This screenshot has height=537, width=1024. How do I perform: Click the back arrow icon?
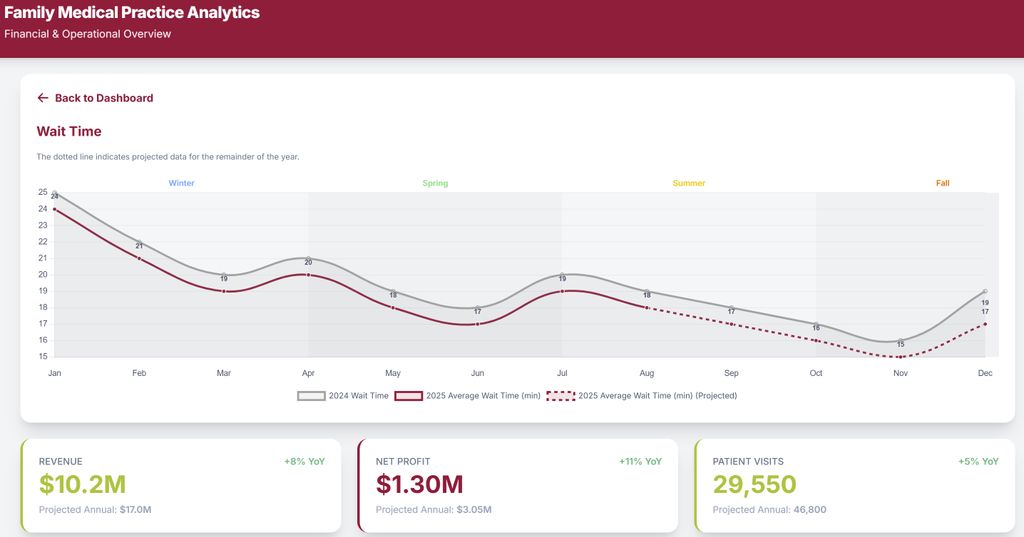(x=42, y=98)
